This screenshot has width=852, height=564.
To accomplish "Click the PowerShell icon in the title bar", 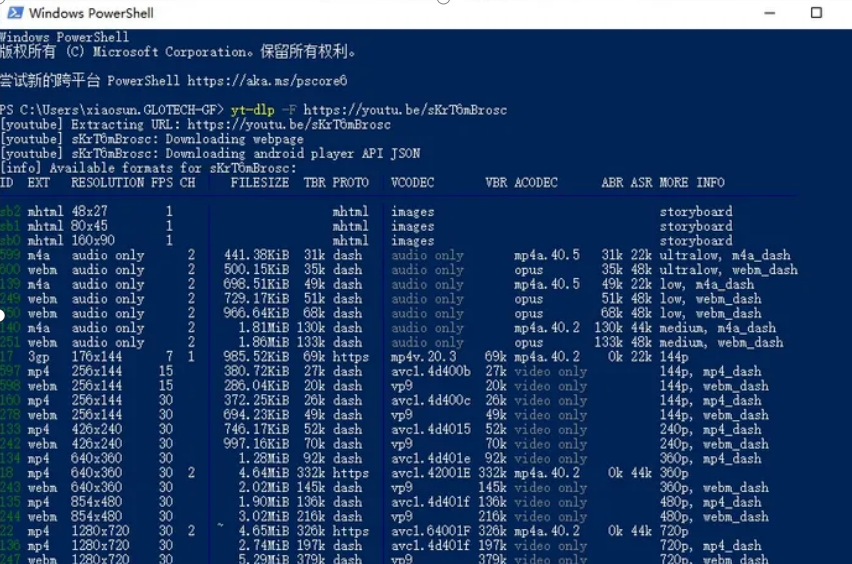I will pyautogui.click(x=15, y=12).
